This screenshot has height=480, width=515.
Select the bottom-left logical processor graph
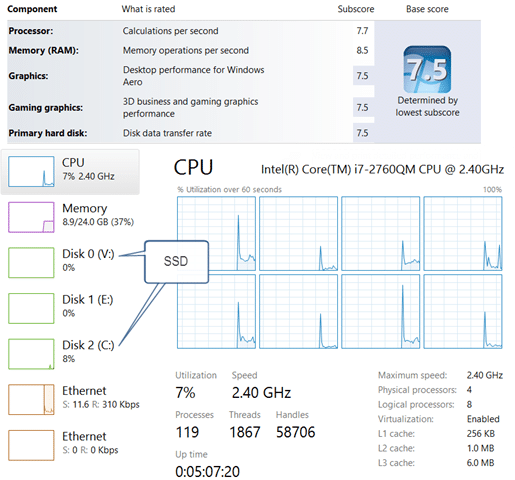click(x=216, y=312)
